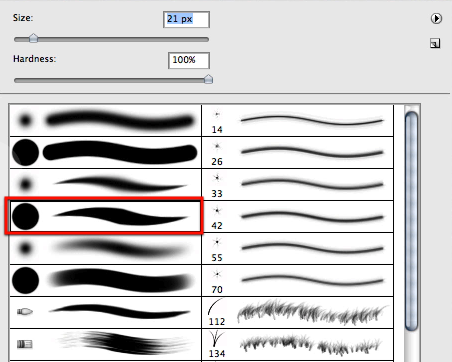Select small soft round brush with faded-end stroke

106,248
